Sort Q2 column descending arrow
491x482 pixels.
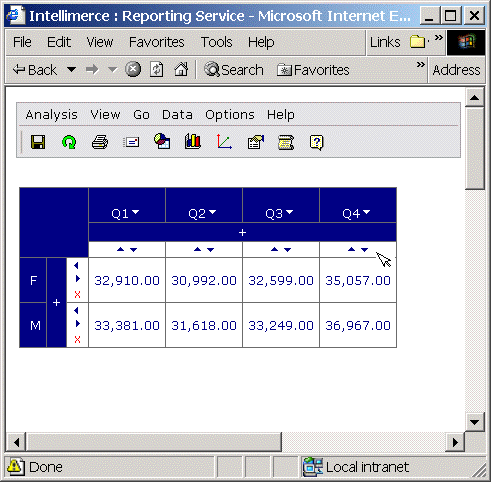[211, 250]
